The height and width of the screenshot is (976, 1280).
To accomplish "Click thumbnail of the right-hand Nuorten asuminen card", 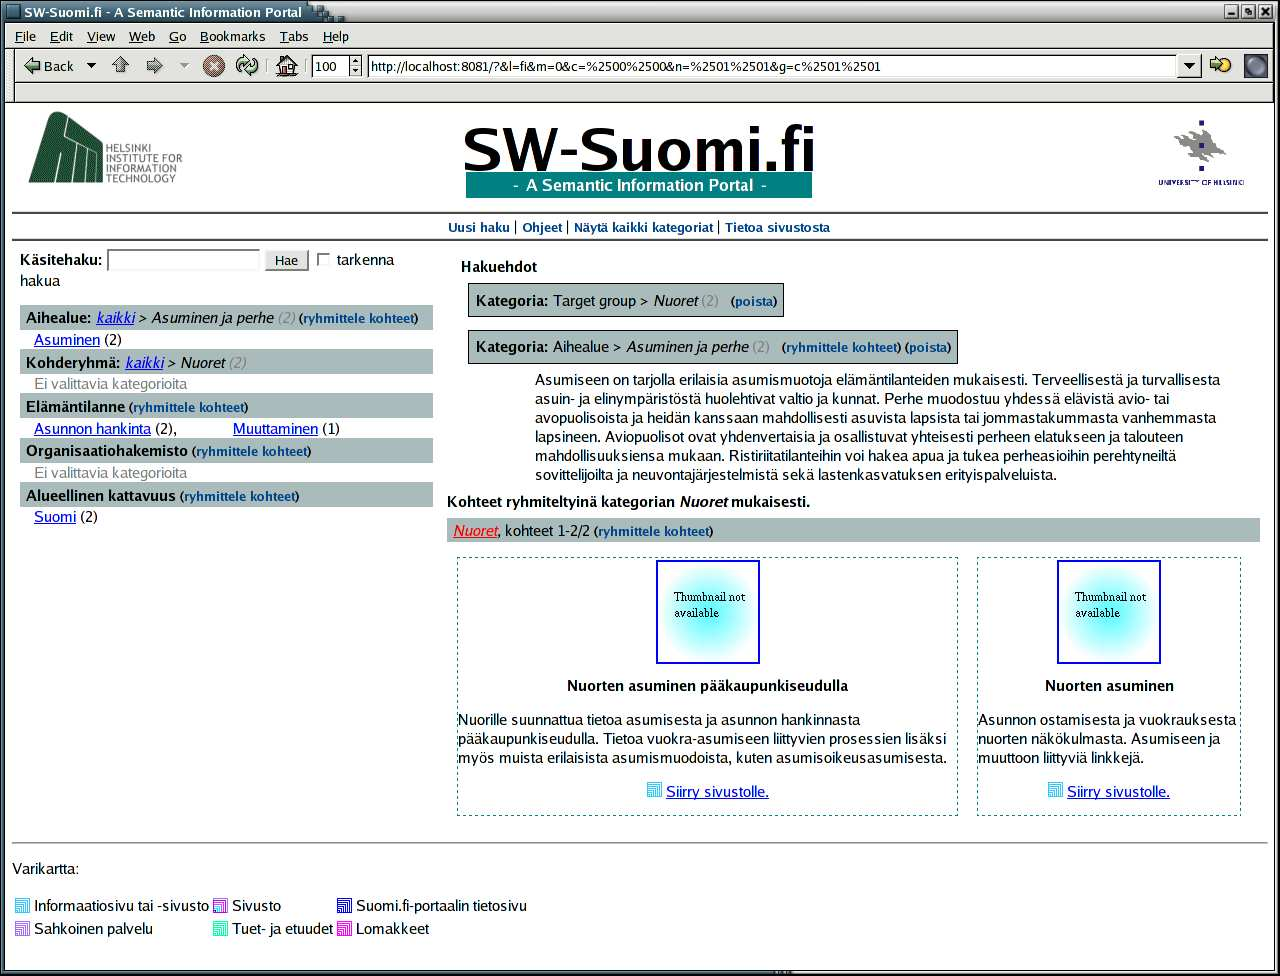I will 1109,612.
